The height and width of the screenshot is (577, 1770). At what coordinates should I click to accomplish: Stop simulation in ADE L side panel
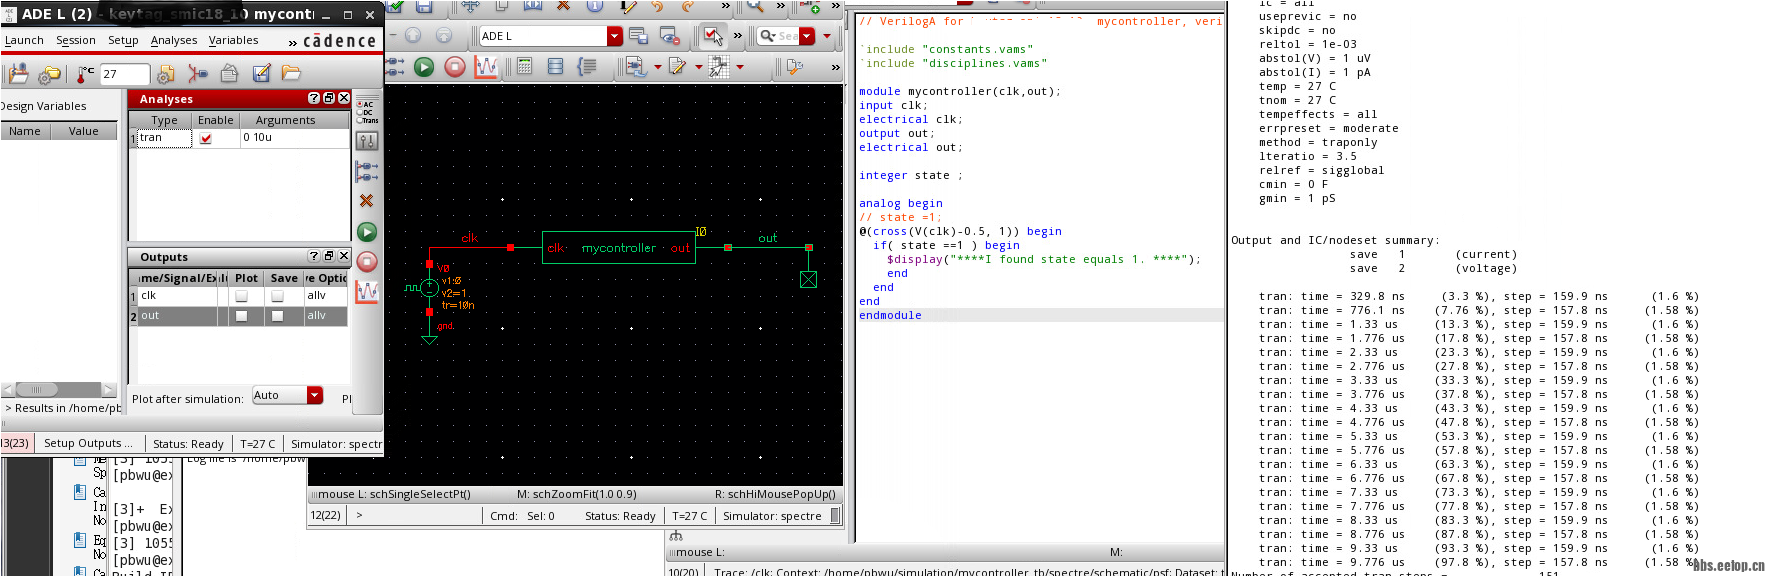pyautogui.click(x=367, y=262)
